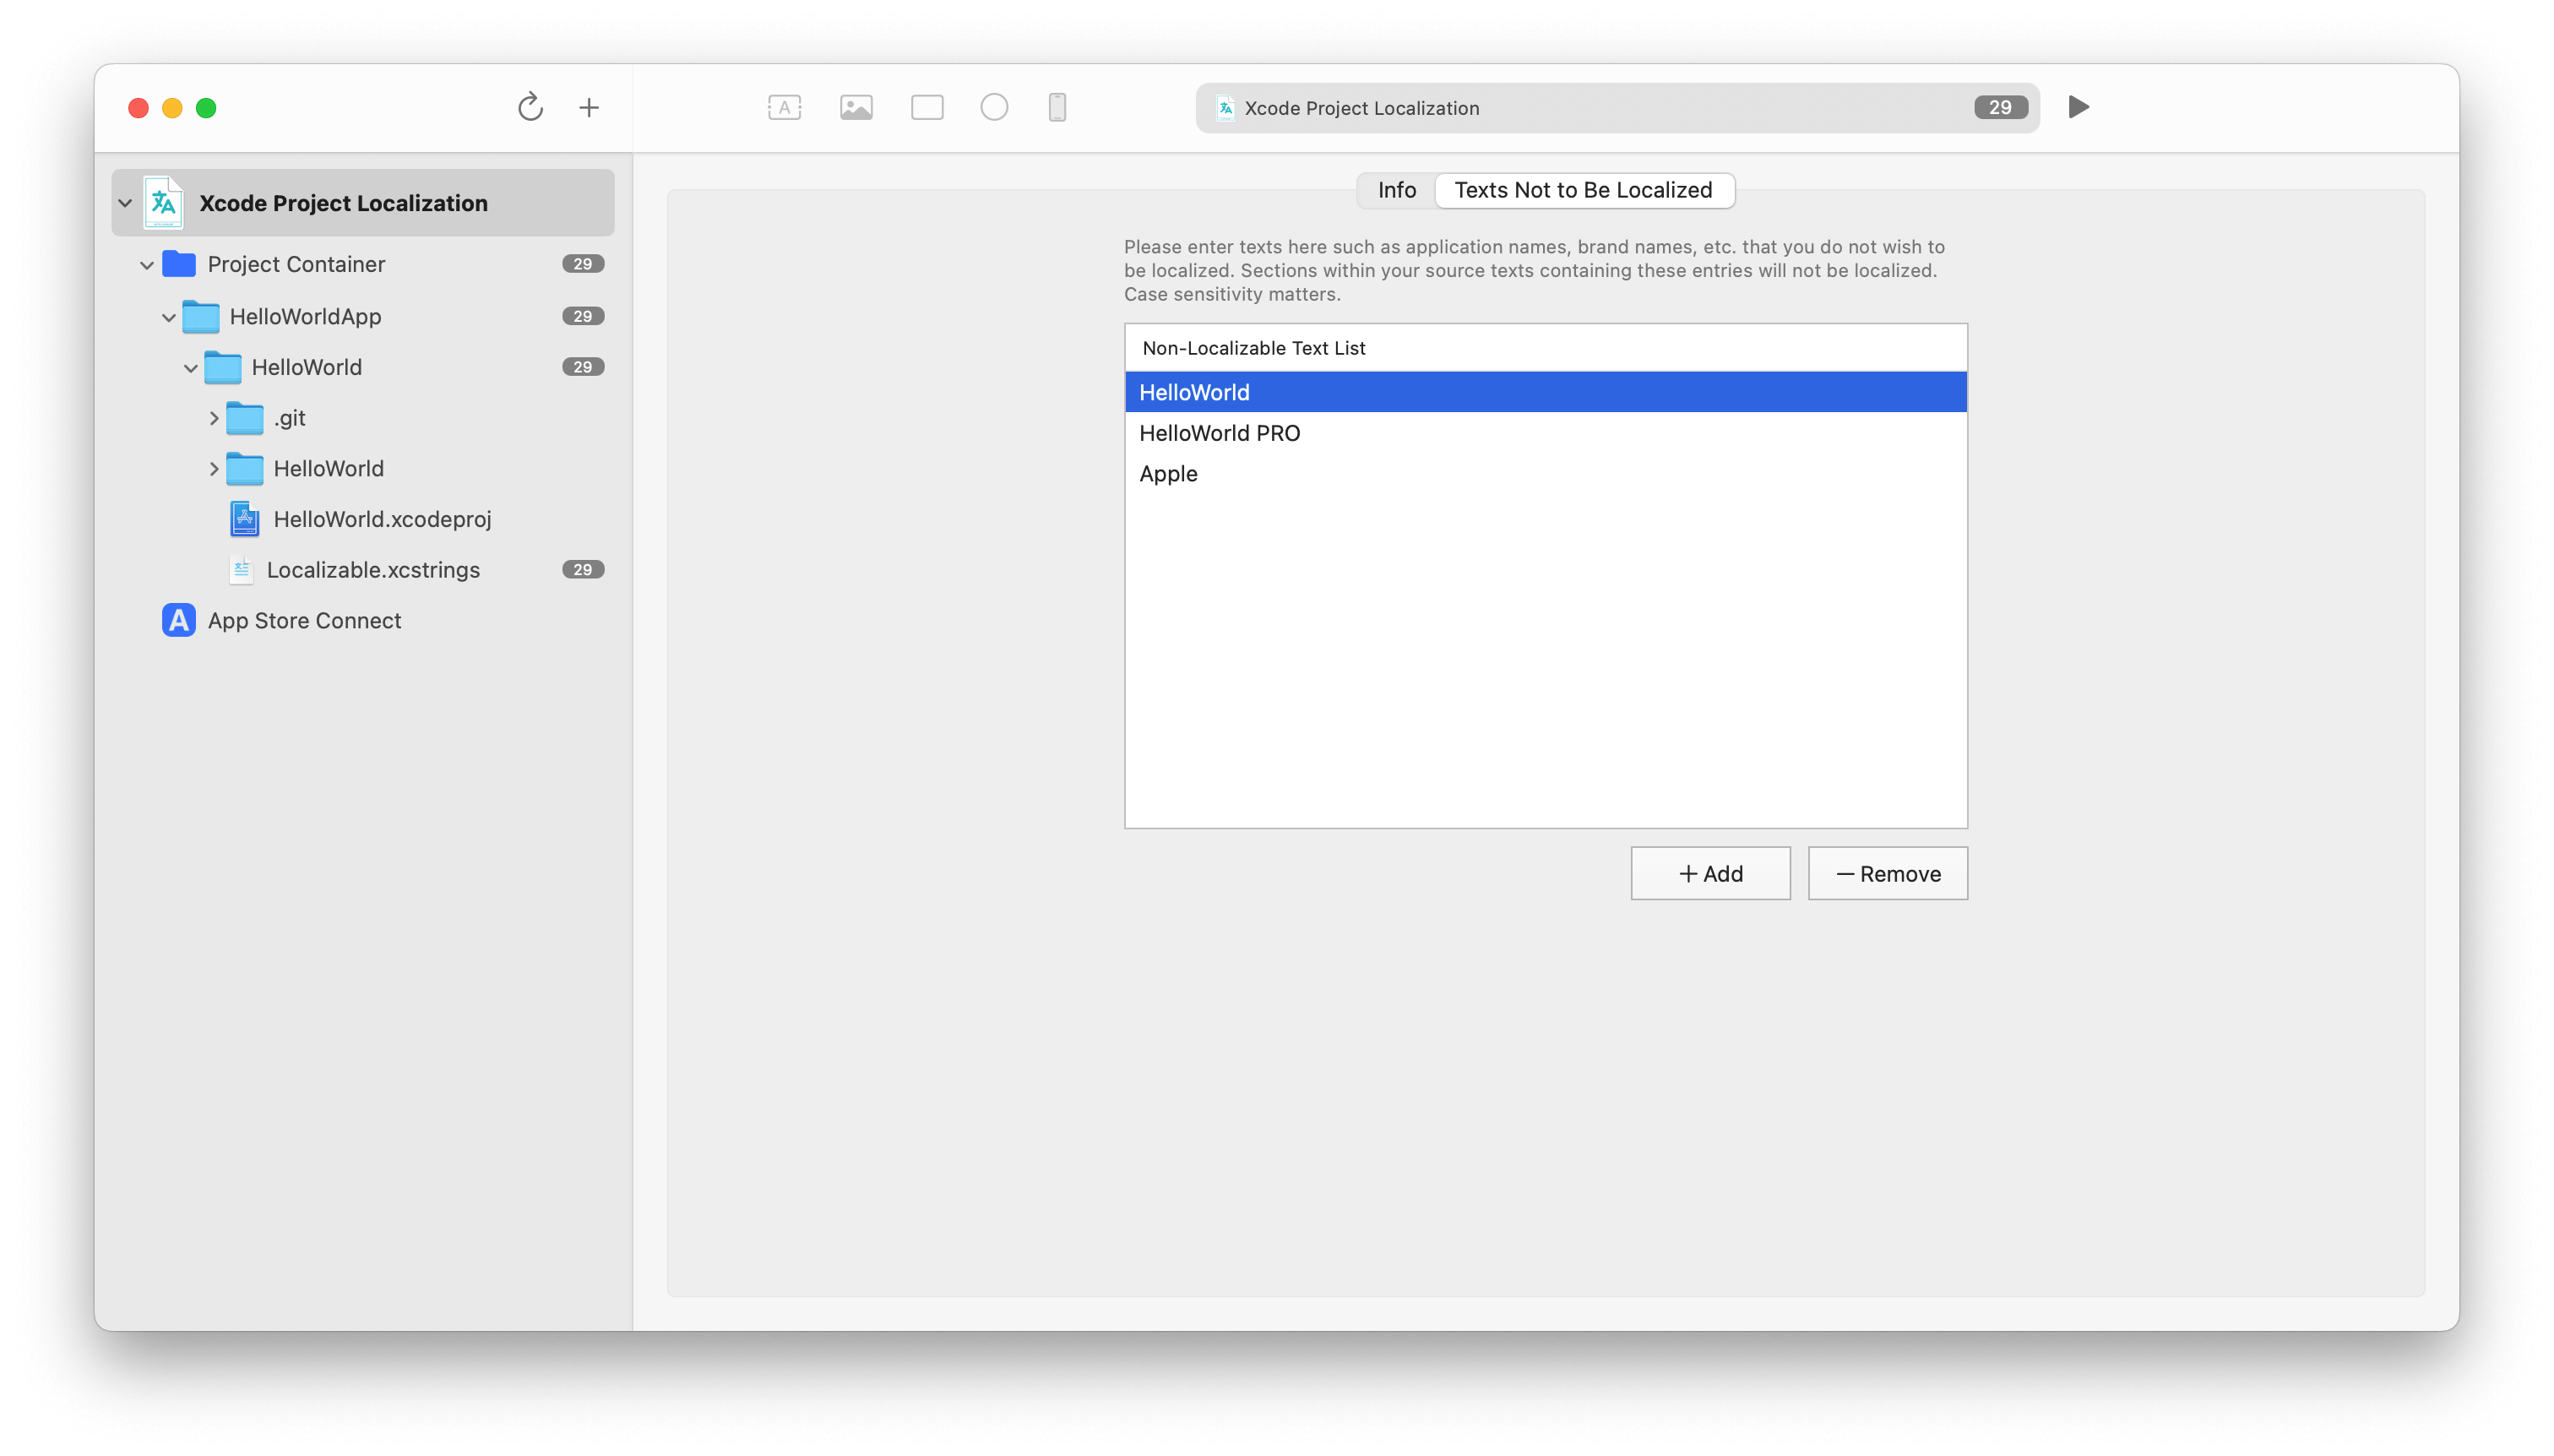This screenshot has height=1456, width=2554.
Task: Select the Apple list entry
Action: (x=1545, y=473)
